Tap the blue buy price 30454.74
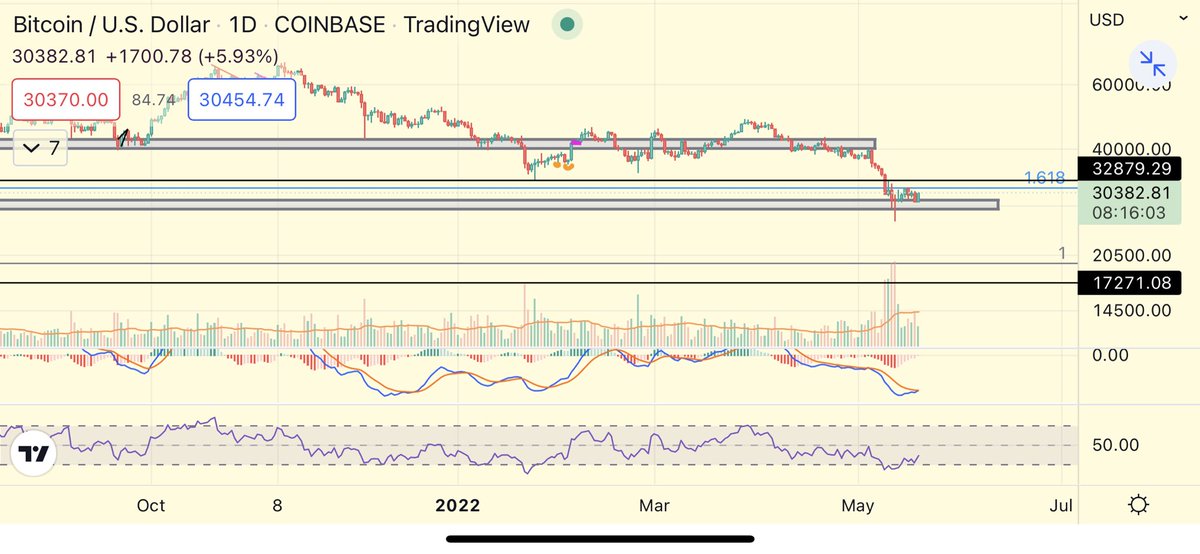This screenshot has height=554, width=1200. (242, 99)
